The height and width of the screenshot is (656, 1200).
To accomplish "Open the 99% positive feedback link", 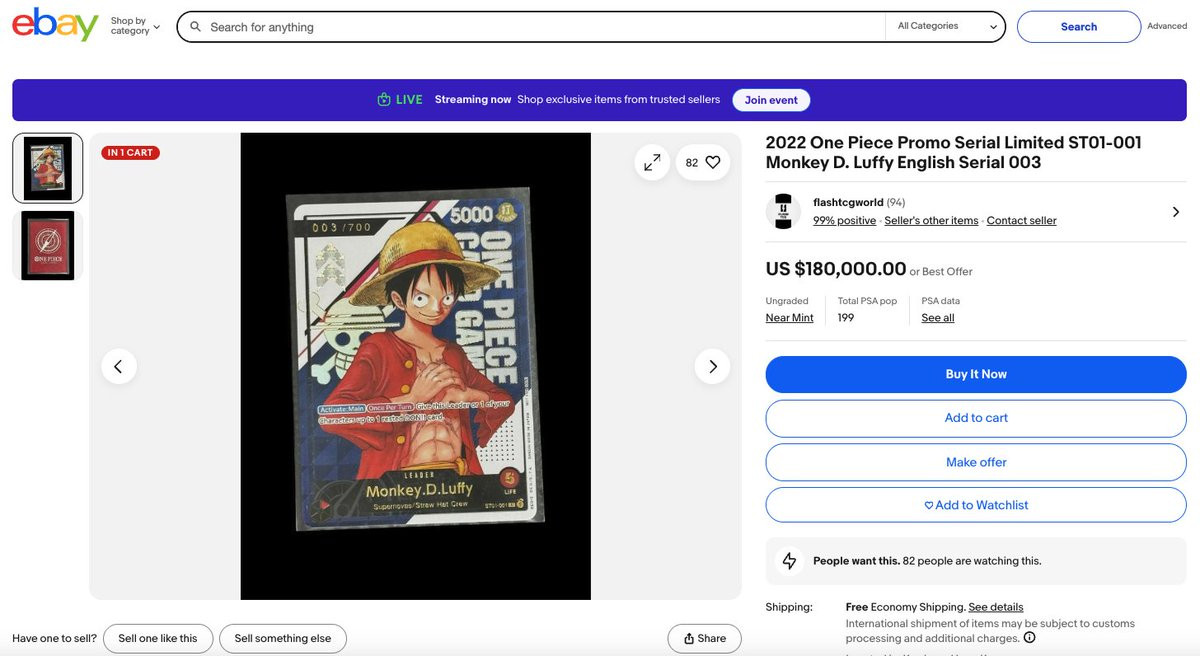I will click(x=844, y=221).
